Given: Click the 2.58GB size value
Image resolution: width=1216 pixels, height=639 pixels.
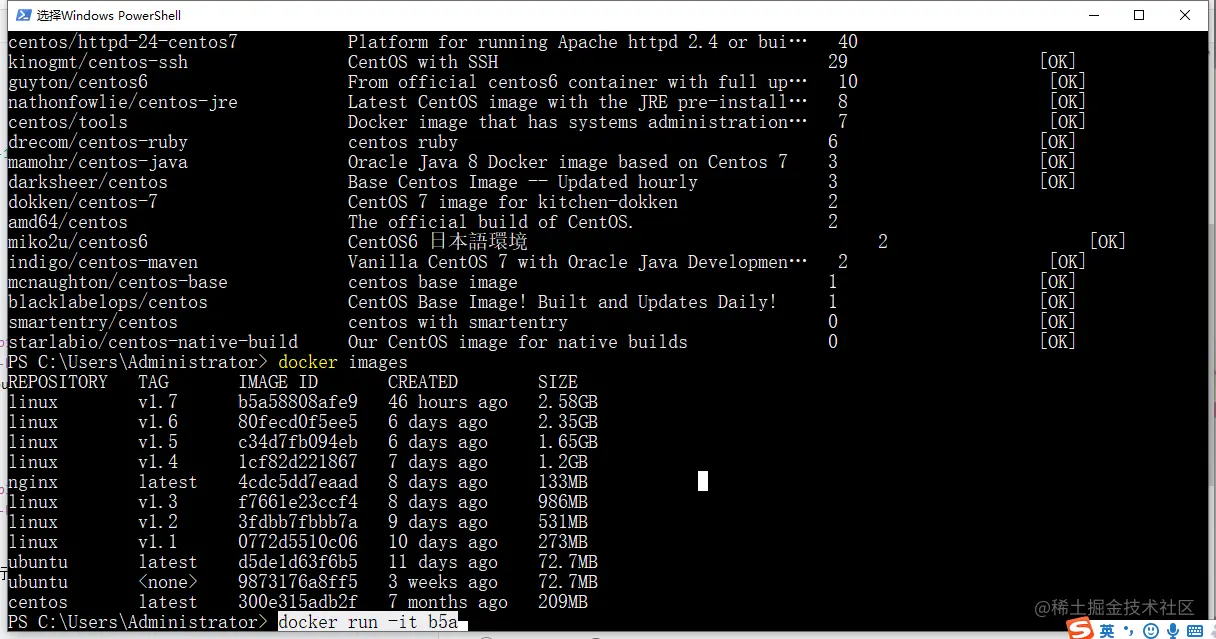Looking at the screenshot, I should pos(568,402).
